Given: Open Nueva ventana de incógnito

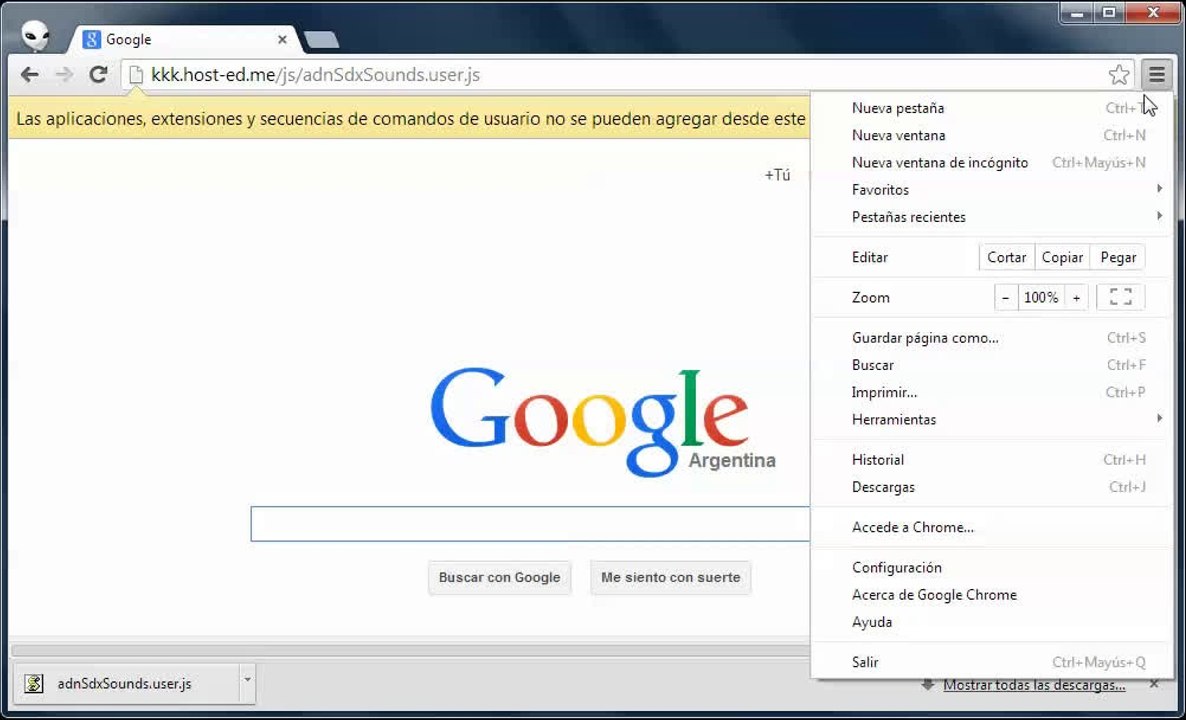Looking at the screenshot, I should [x=992, y=163].
